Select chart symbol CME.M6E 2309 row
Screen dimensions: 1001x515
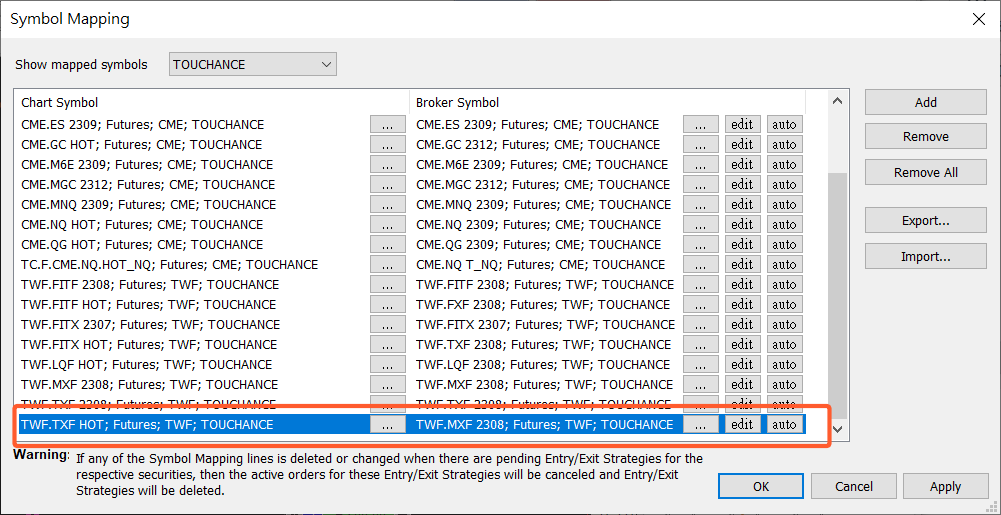[147, 165]
